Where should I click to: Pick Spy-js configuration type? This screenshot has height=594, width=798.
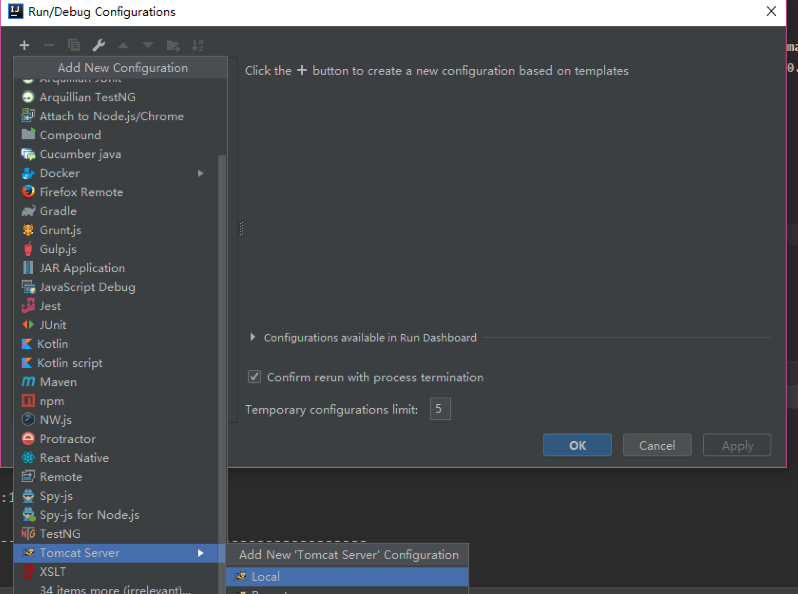pyautogui.click(x=116, y=496)
